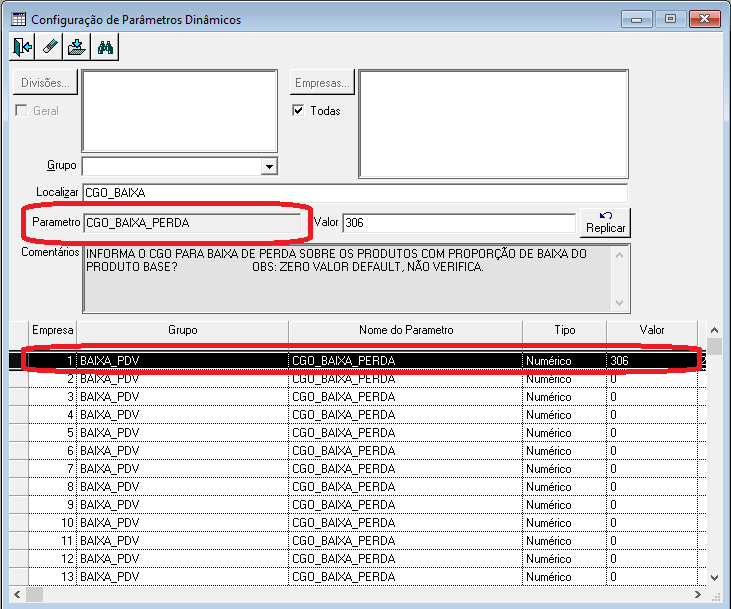The image size is (731, 609).
Task: Click the Divisões... button
Action: point(45,83)
